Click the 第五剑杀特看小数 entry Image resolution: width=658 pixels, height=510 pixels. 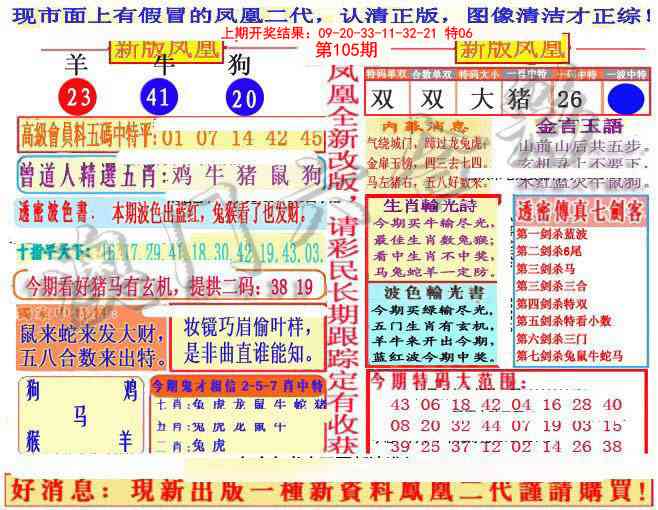pos(564,321)
